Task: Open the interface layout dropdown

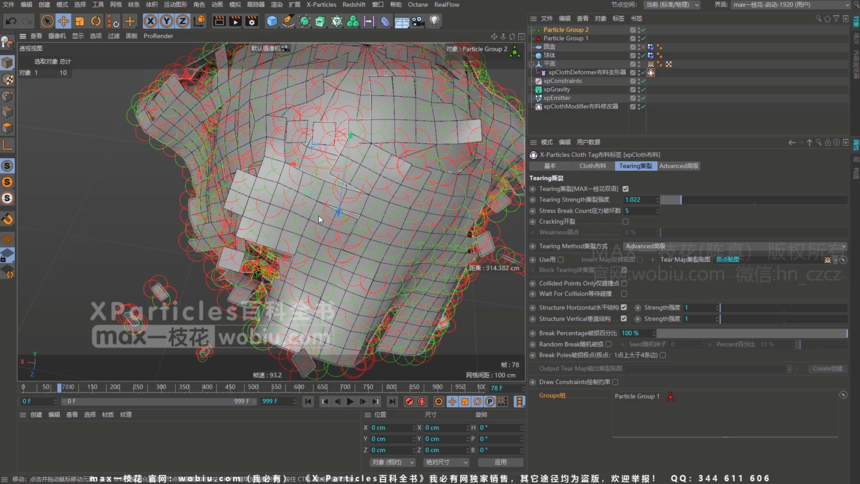Action: (x=790, y=4)
